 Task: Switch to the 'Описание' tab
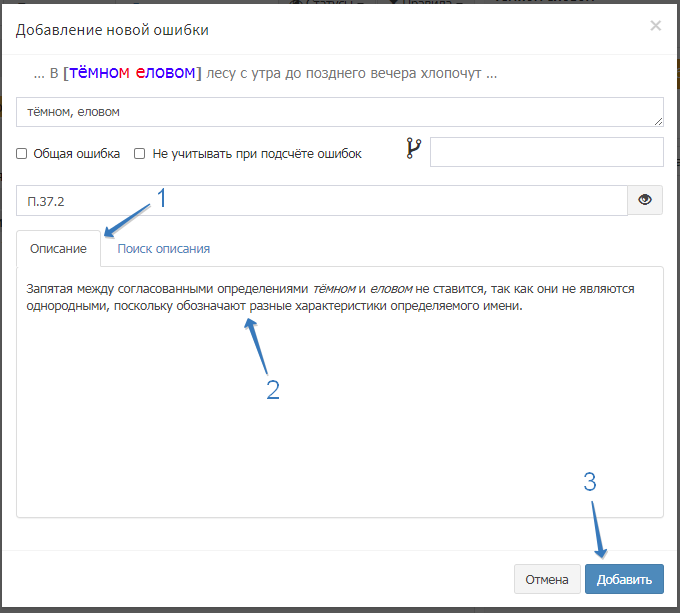(x=58, y=248)
